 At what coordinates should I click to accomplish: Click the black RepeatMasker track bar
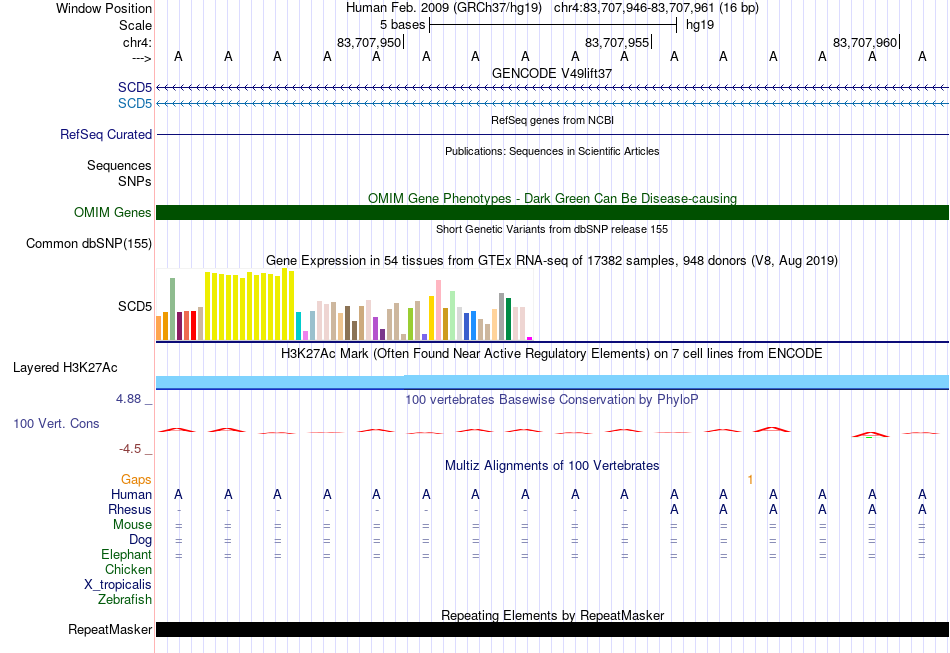552,629
